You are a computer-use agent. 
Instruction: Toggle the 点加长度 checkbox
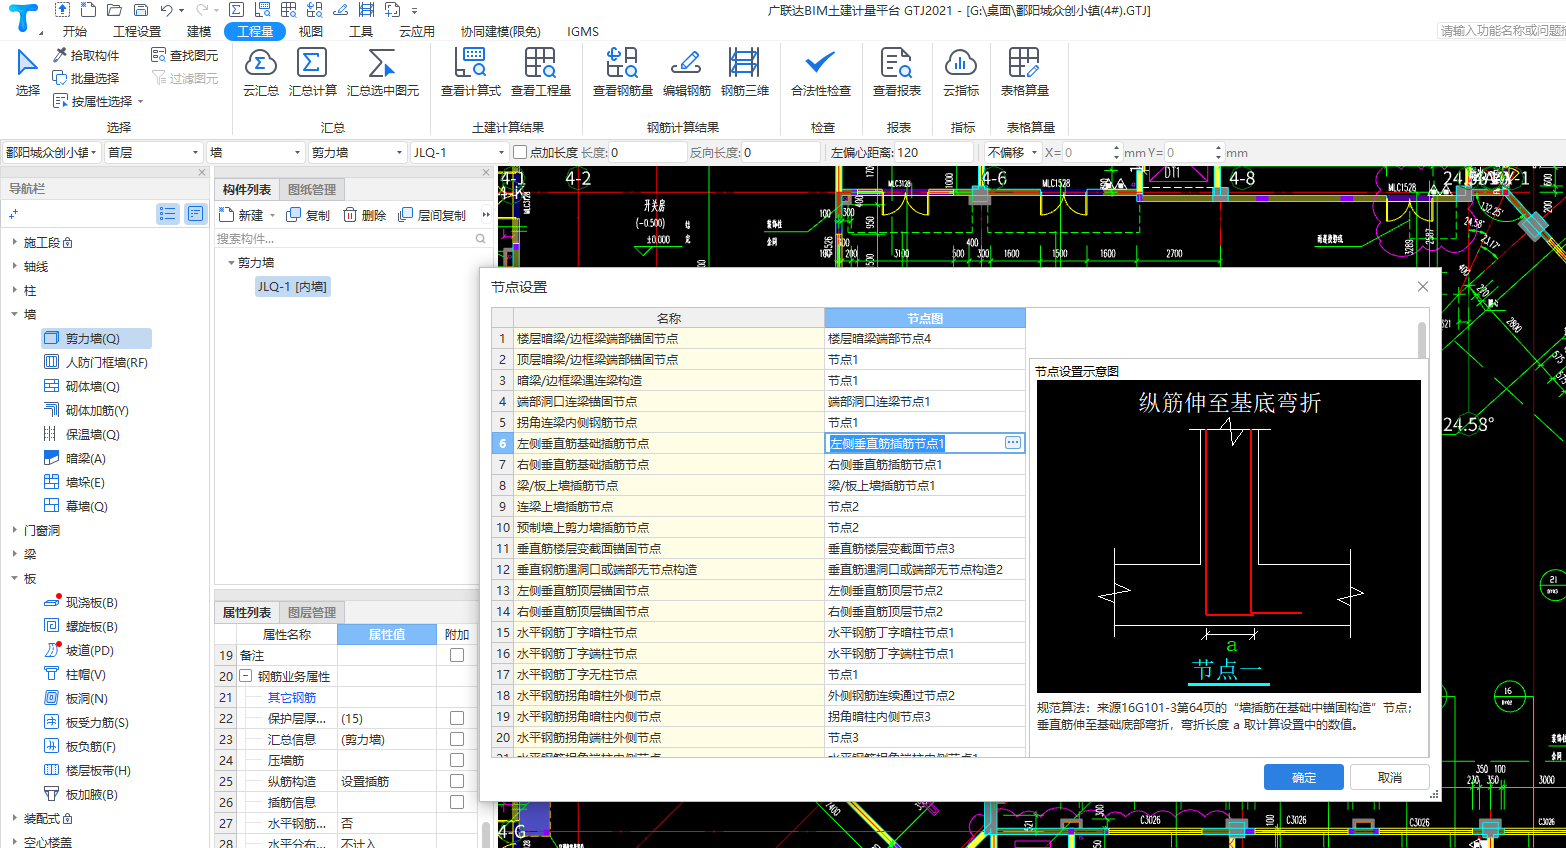point(520,152)
